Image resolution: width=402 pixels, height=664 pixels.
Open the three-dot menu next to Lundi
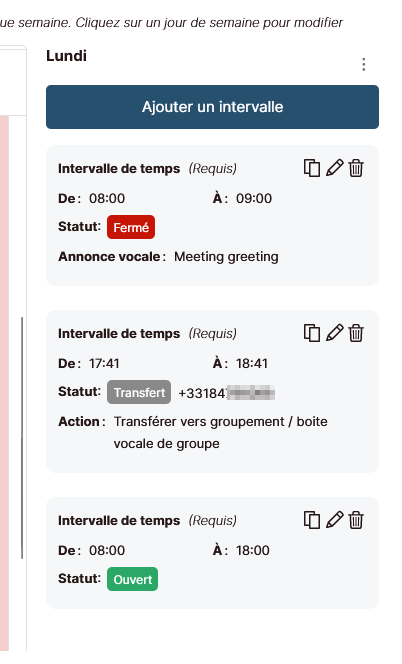click(363, 64)
